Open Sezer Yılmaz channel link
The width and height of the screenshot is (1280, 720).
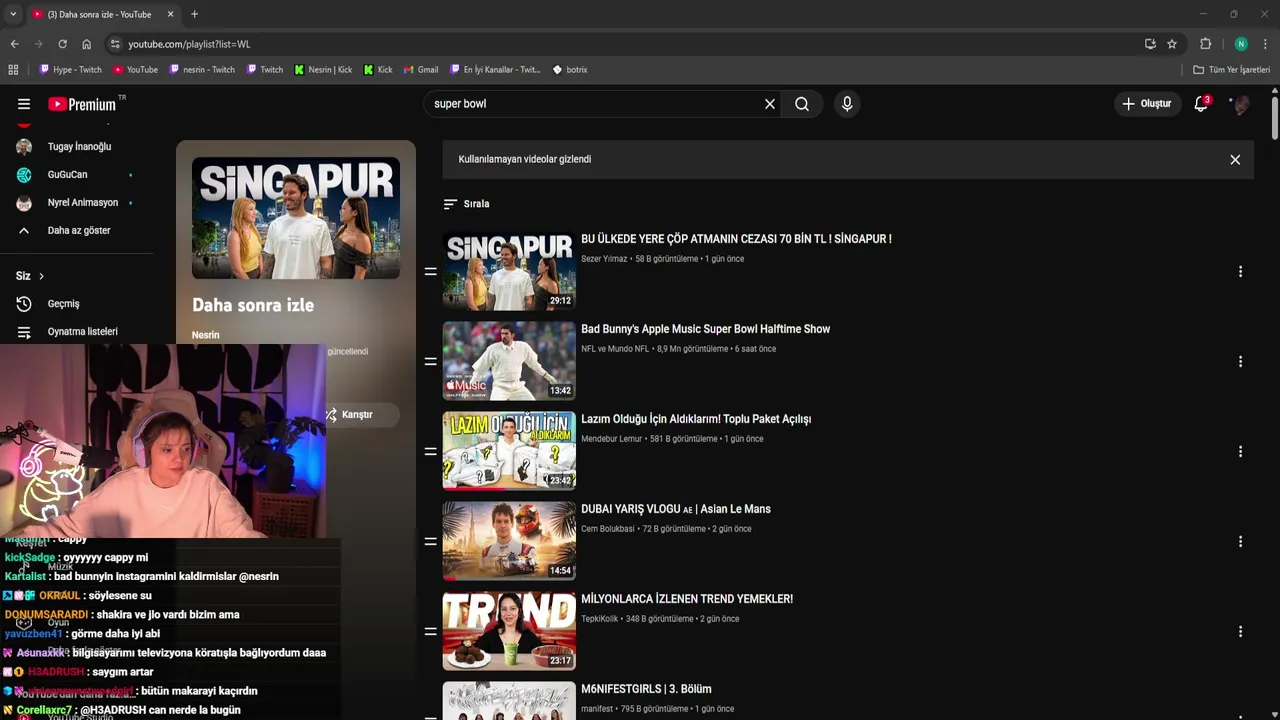(x=604, y=259)
